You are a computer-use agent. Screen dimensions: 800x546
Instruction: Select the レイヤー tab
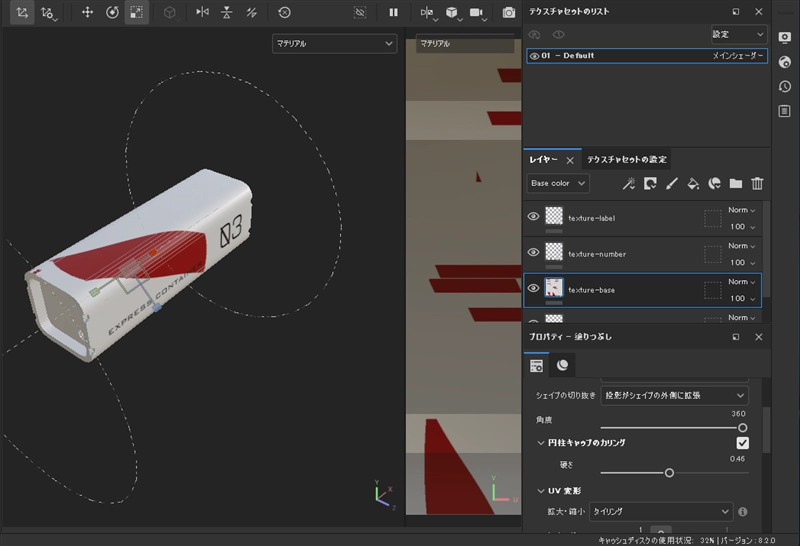(543, 159)
